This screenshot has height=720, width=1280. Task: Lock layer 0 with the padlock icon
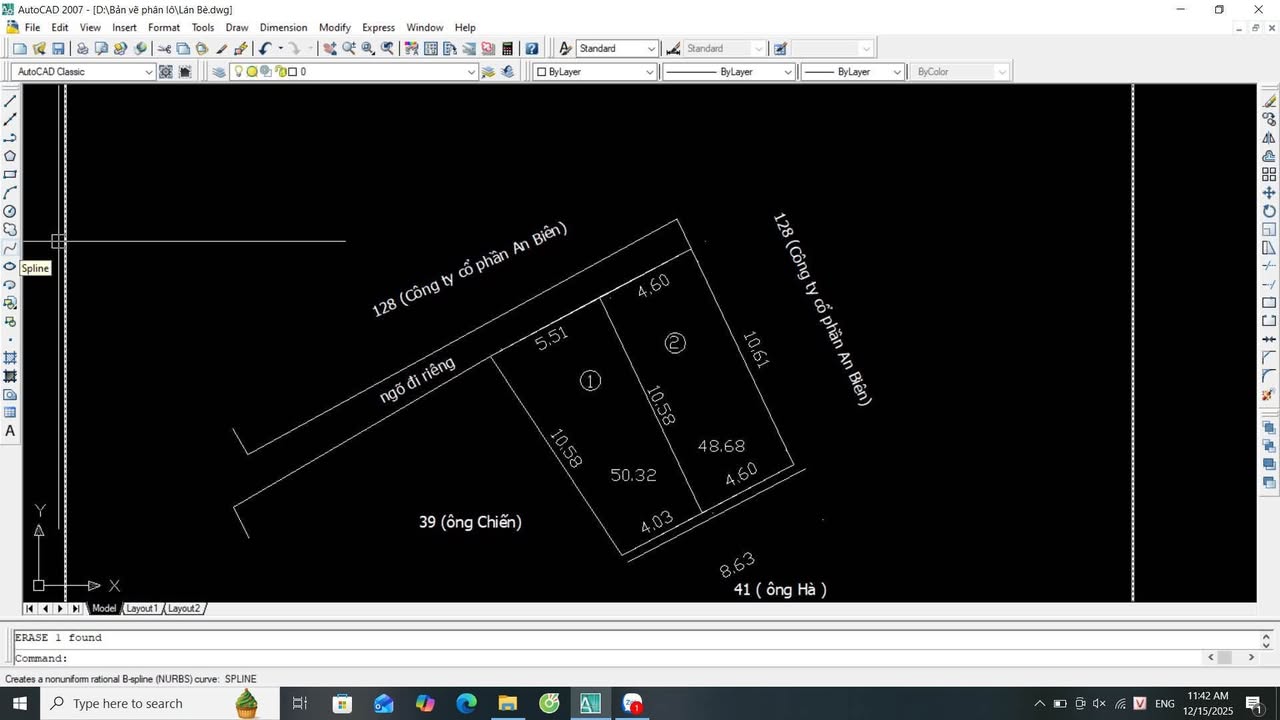pyautogui.click(x=281, y=71)
